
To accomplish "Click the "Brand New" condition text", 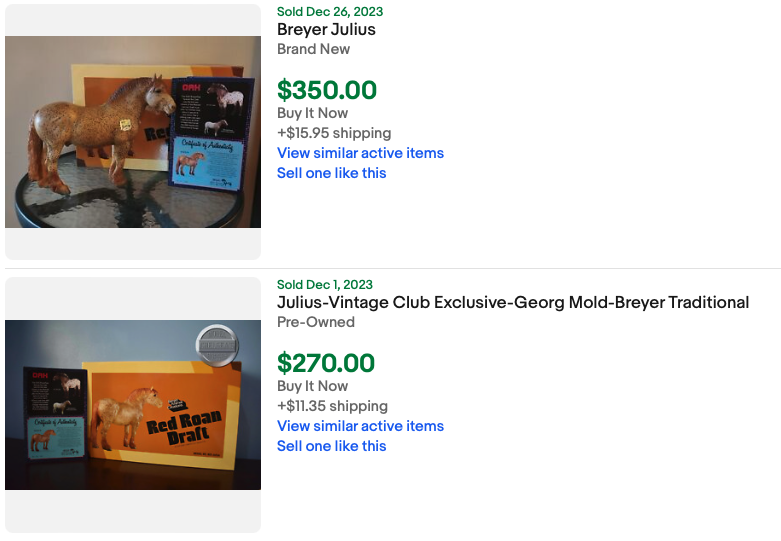I will (x=313, y=49).
